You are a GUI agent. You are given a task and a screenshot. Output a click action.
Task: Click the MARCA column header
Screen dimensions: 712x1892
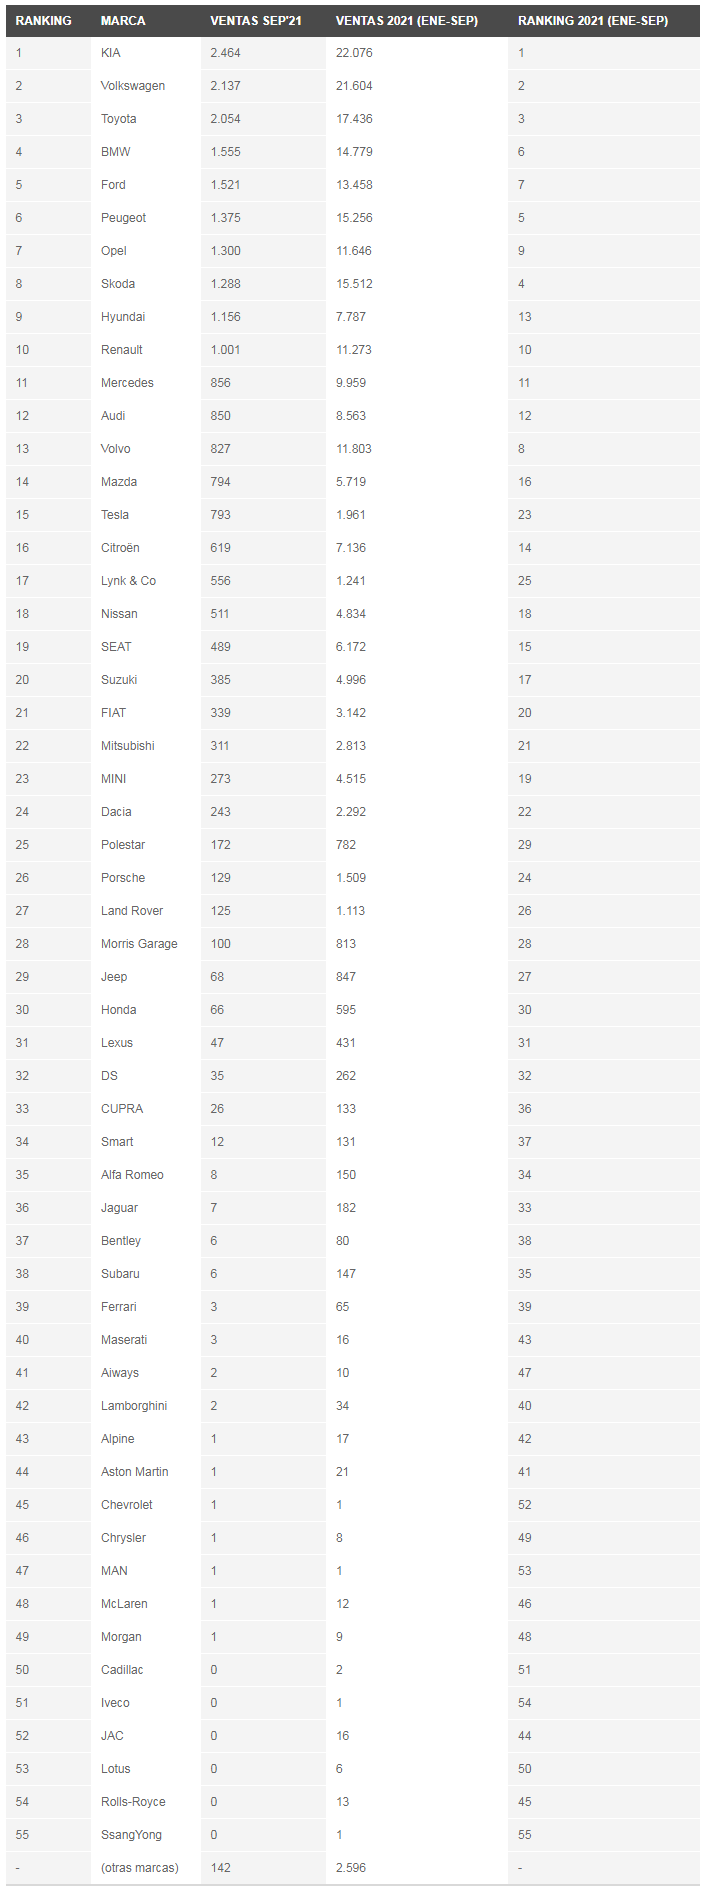[123, 20]
